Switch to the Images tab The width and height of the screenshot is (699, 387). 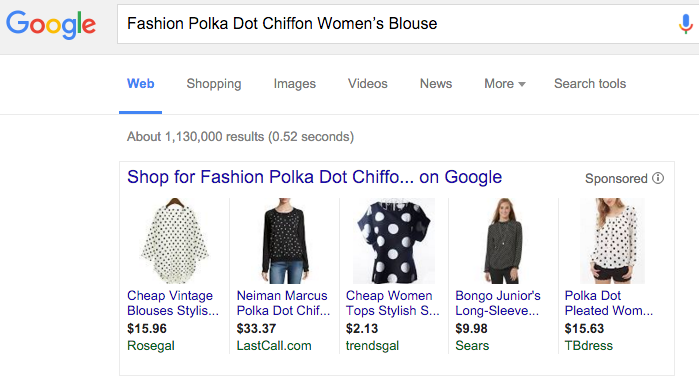[x=294, y=83]
